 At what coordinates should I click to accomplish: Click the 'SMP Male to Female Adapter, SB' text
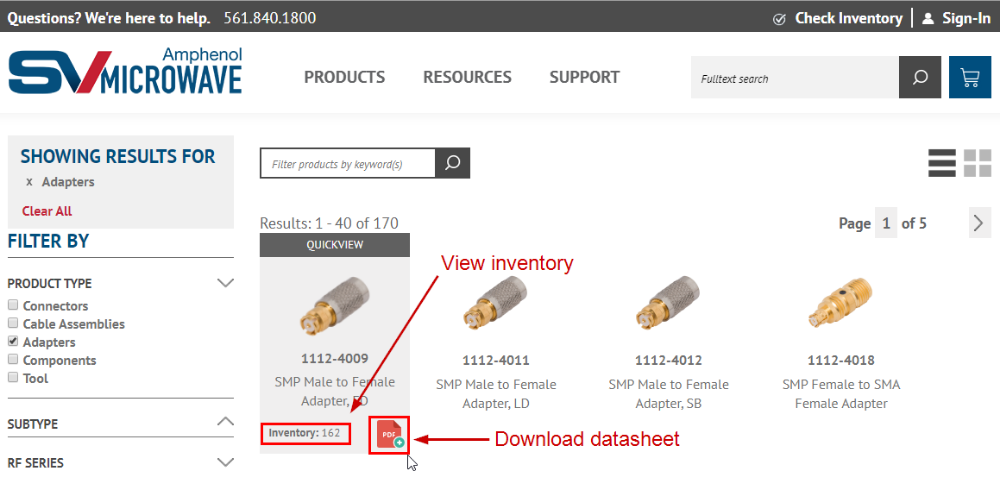(x=668, y=394)
